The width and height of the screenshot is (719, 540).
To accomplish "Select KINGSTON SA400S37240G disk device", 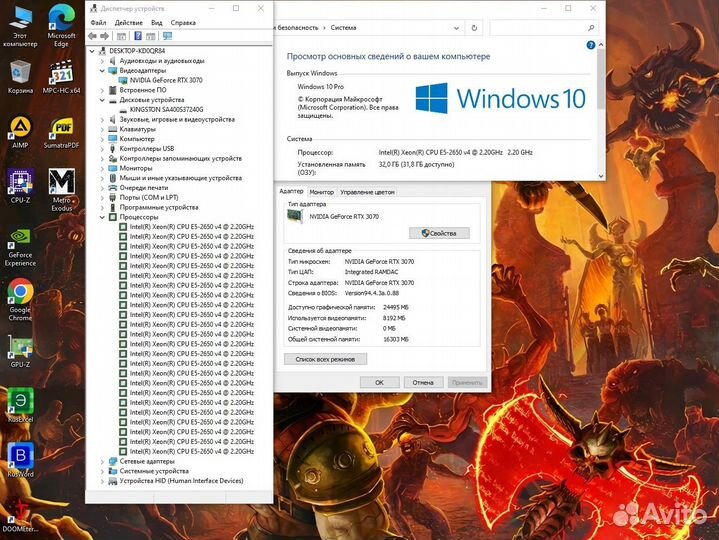I will (x=166, y=110).
